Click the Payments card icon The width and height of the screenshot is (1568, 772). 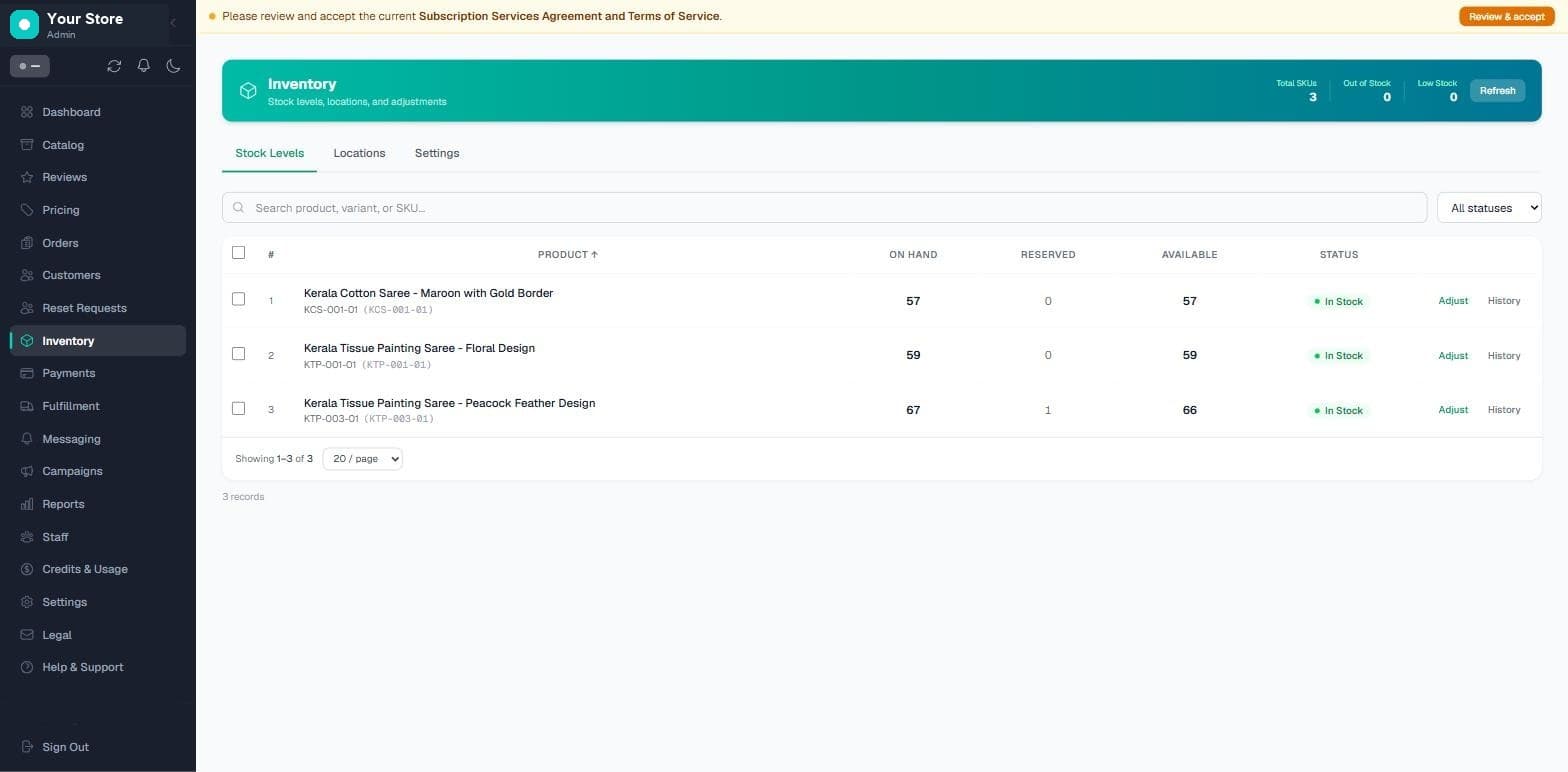point(27,373)
